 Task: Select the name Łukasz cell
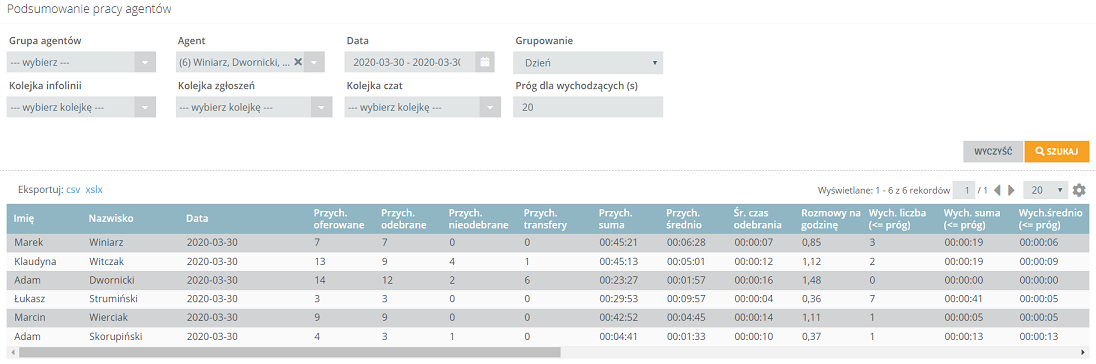pyautogui.click(x=29, y=299)
